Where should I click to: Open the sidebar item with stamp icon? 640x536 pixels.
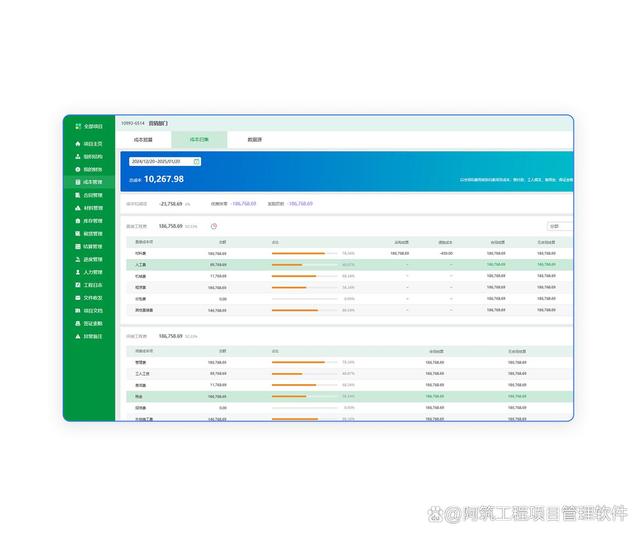[89, 324]
